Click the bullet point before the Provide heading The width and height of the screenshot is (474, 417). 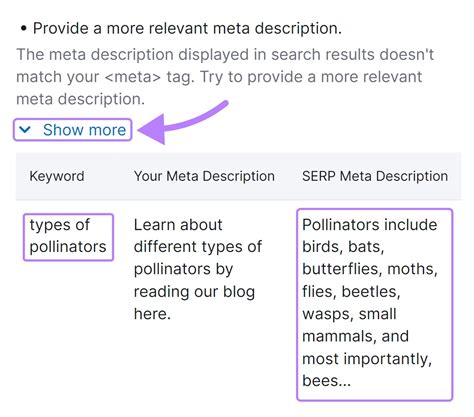[23, 29]
